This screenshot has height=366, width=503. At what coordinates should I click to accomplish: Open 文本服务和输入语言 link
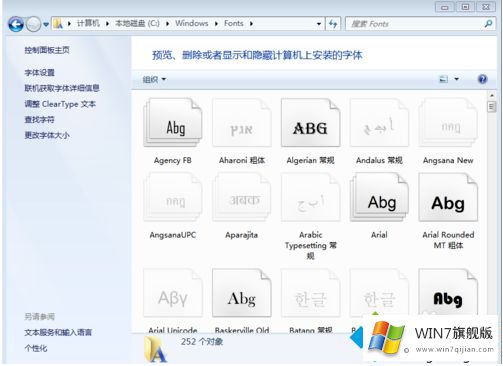[x=58, y=332]
